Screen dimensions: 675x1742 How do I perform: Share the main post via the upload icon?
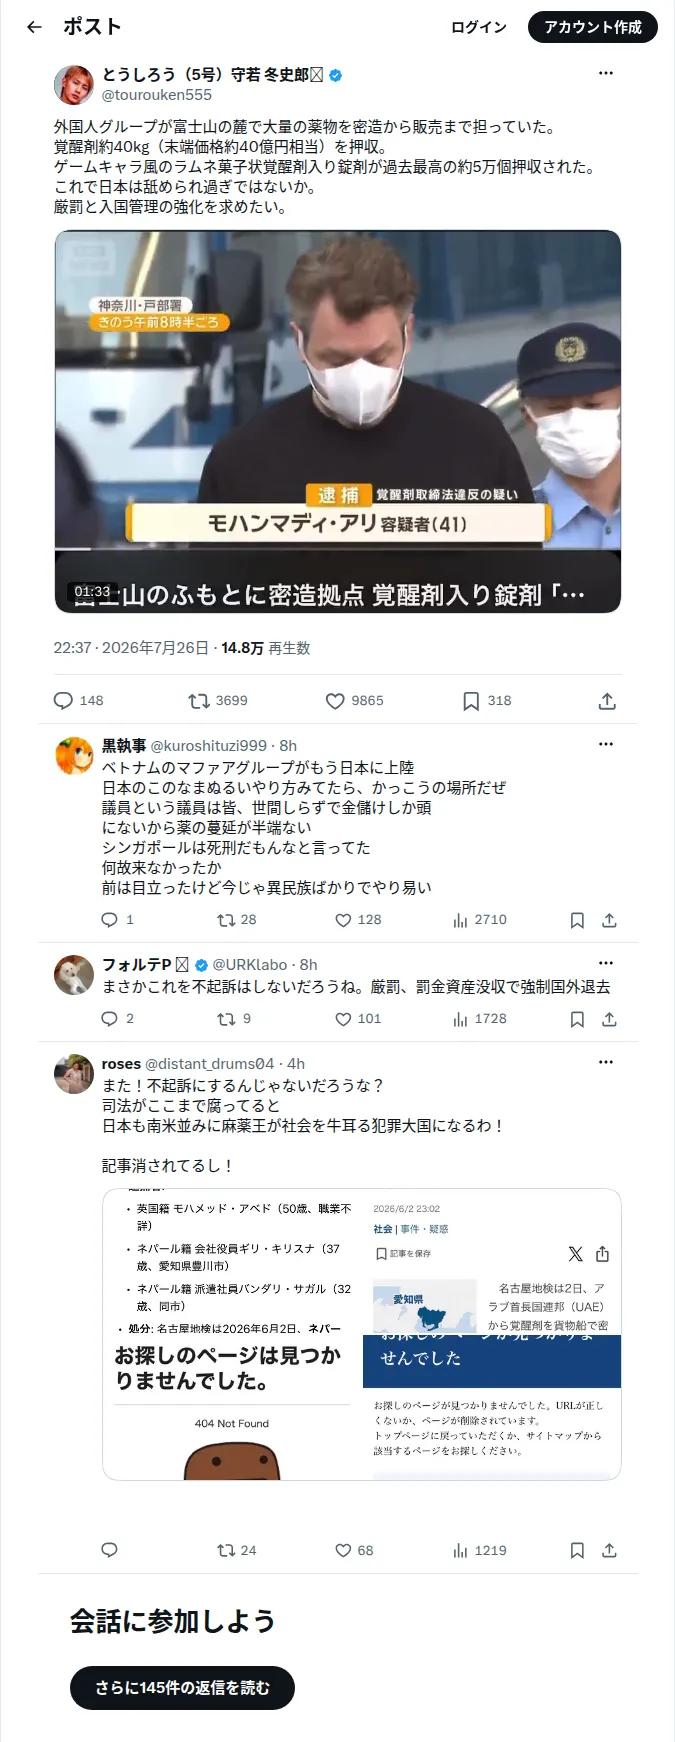tap(607, 701)
